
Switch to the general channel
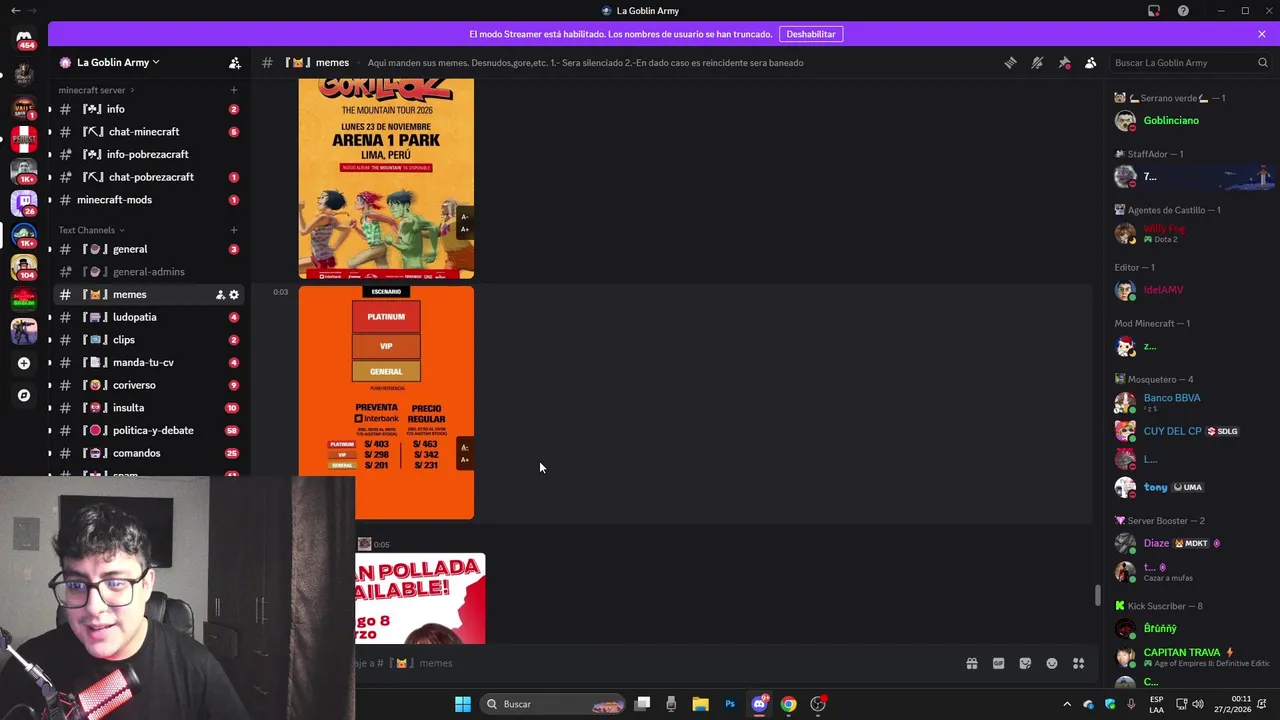148,249
